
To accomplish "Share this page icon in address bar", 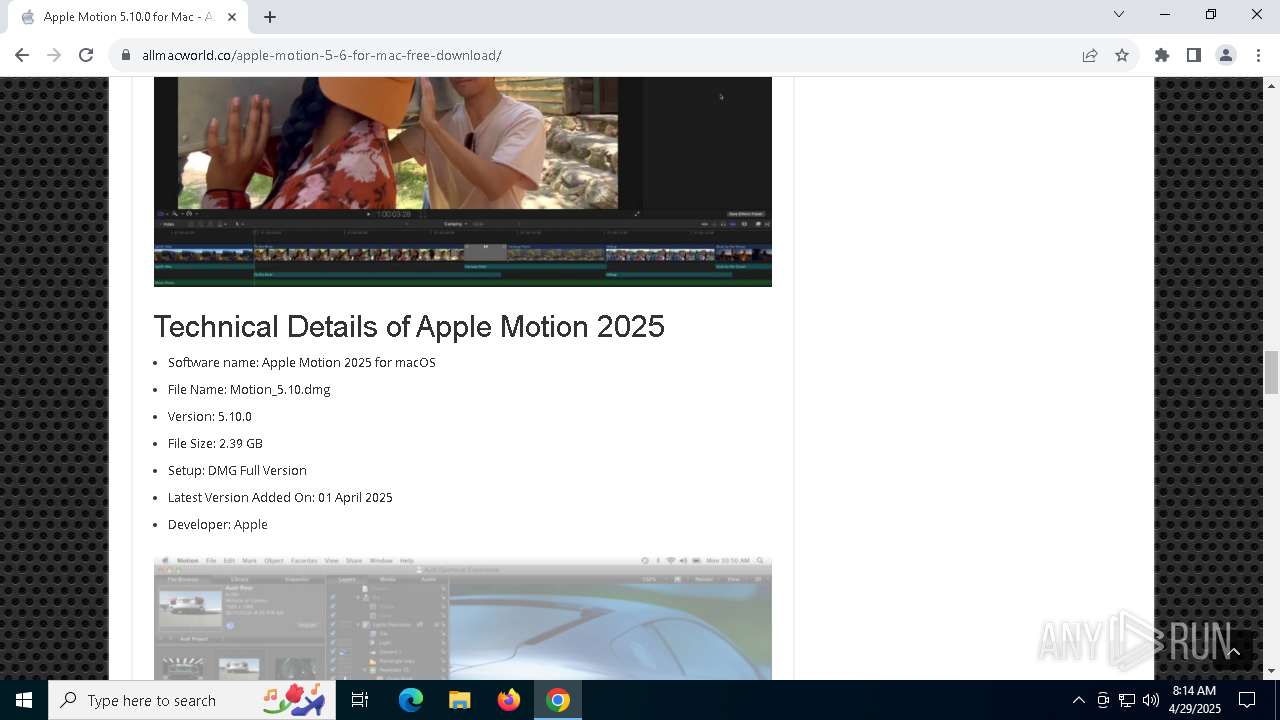I will click(1090, 55).
